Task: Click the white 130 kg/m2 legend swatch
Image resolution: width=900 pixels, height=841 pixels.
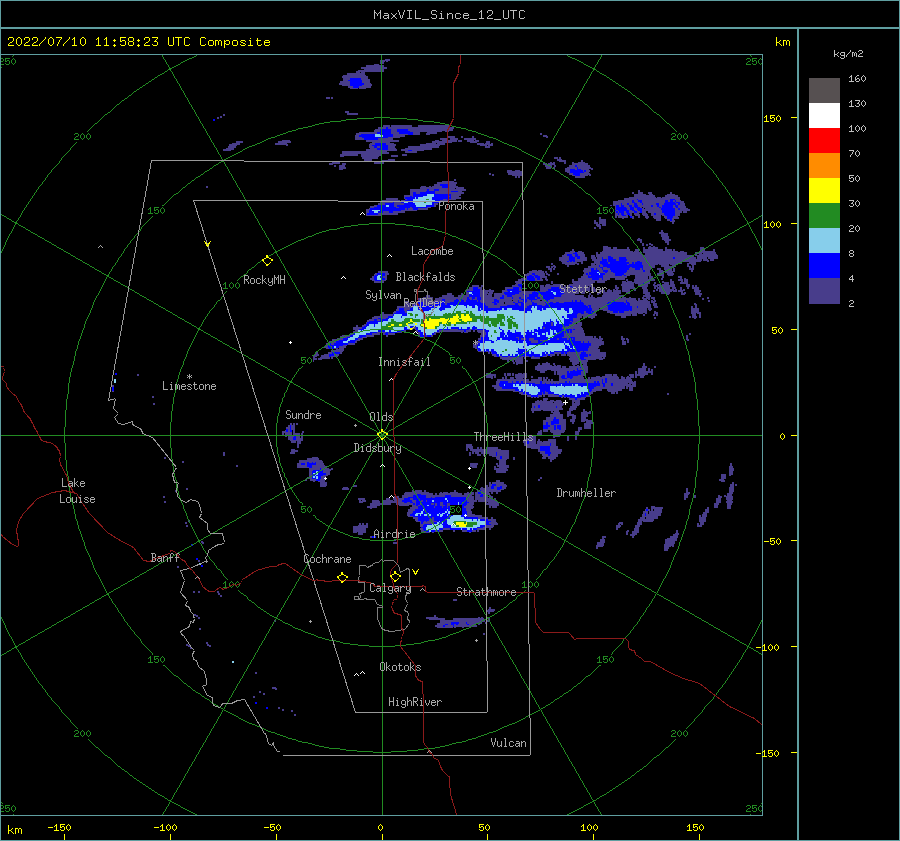Action: click(824, 115)
